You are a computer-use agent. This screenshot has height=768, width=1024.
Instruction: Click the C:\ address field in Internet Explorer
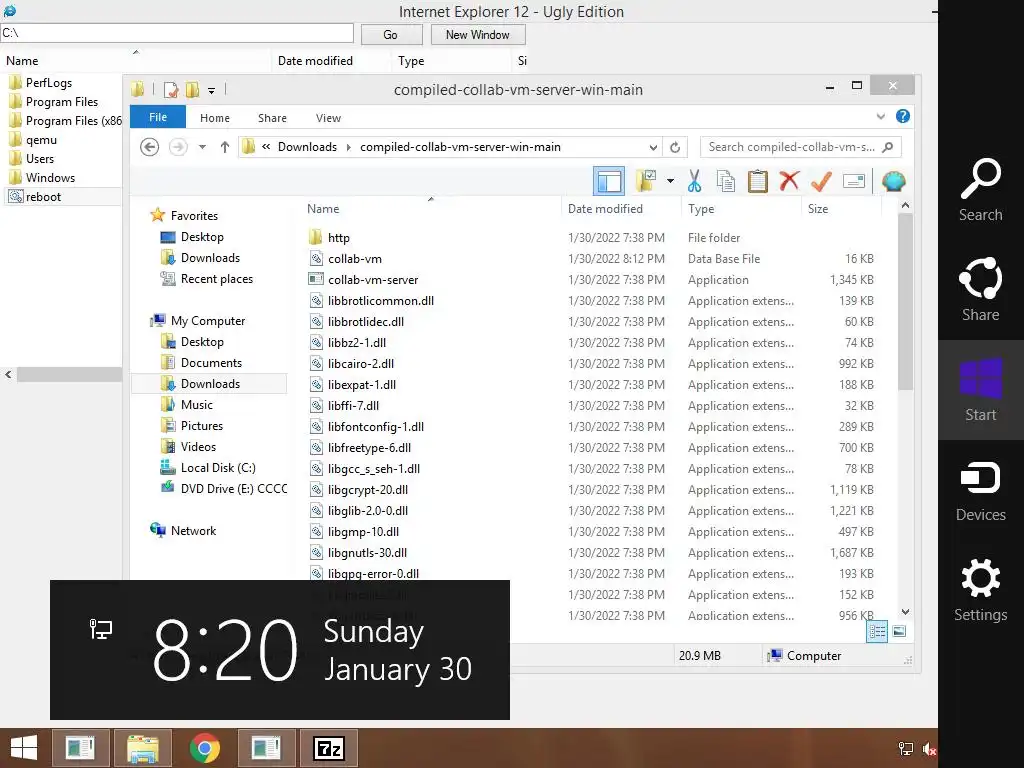point(176,33)
